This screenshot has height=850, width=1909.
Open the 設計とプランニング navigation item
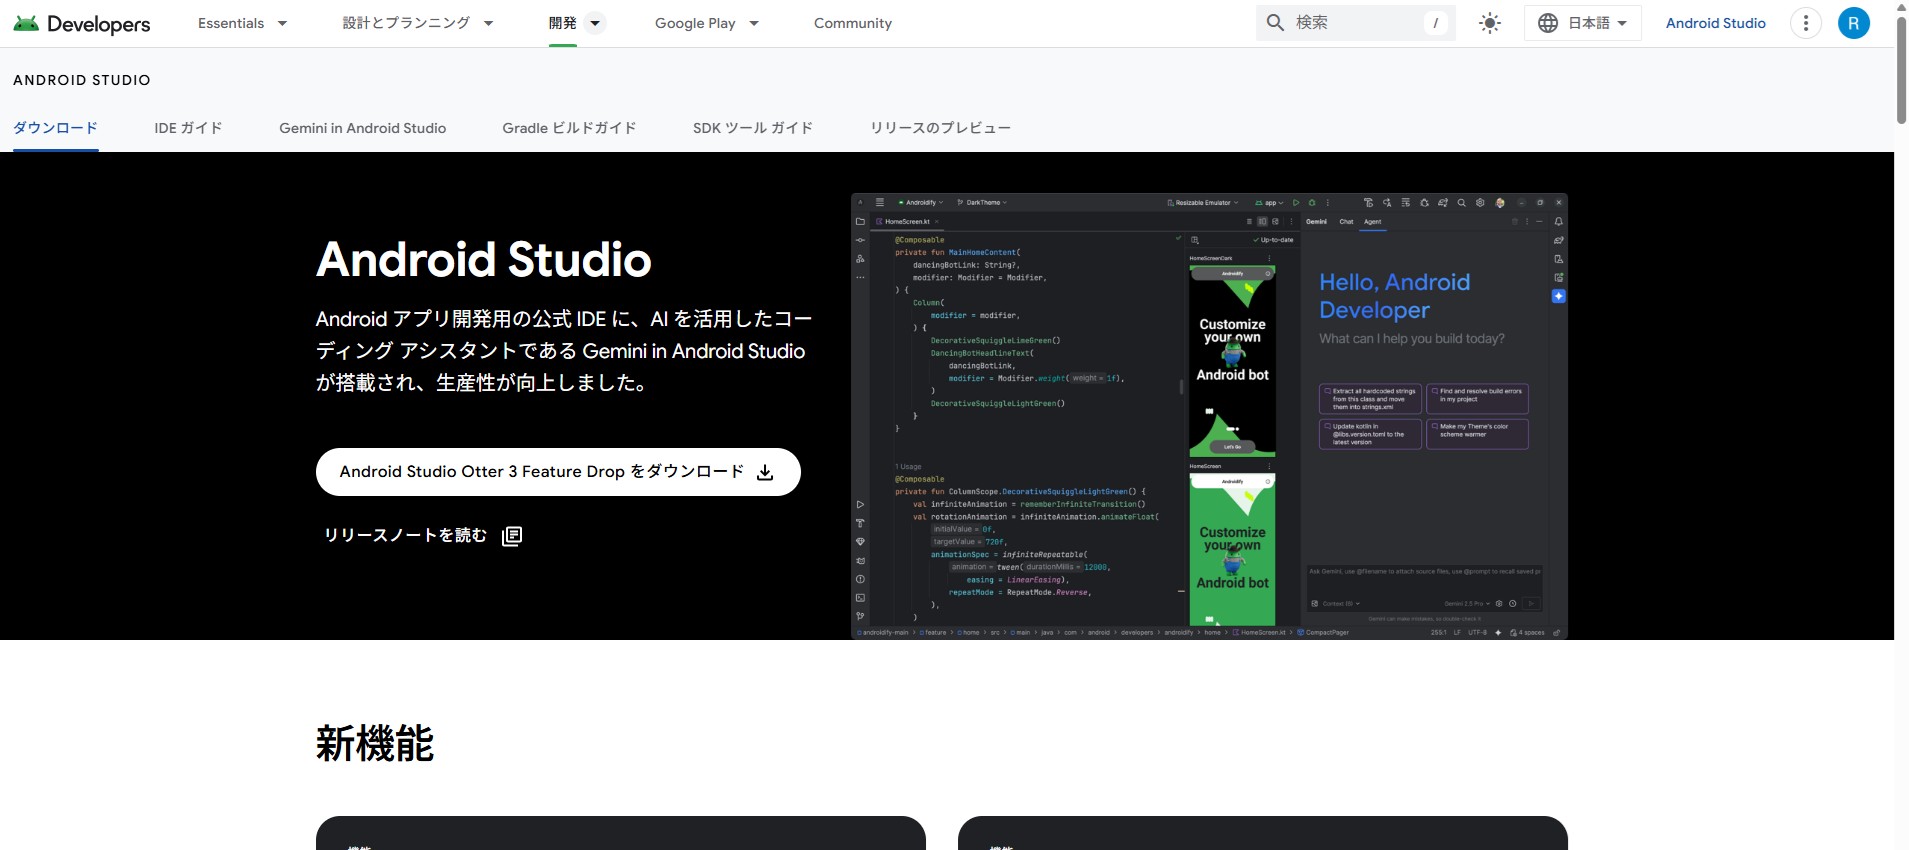(406, 23)
